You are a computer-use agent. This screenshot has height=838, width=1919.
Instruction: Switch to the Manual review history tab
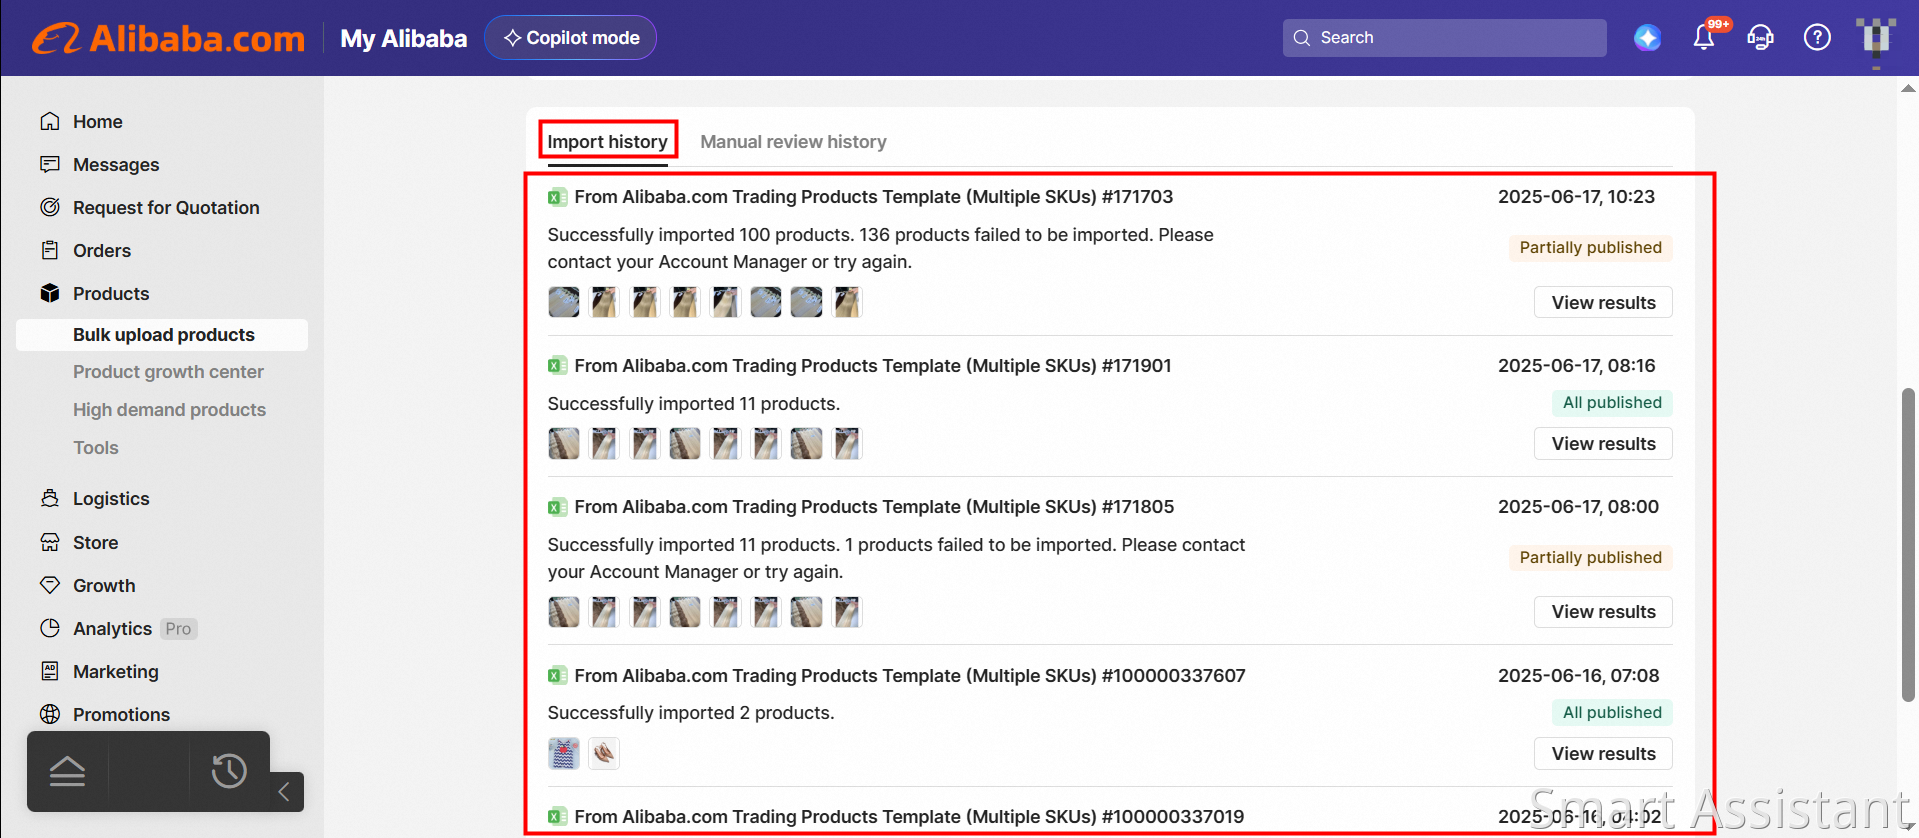click(793, 142)
